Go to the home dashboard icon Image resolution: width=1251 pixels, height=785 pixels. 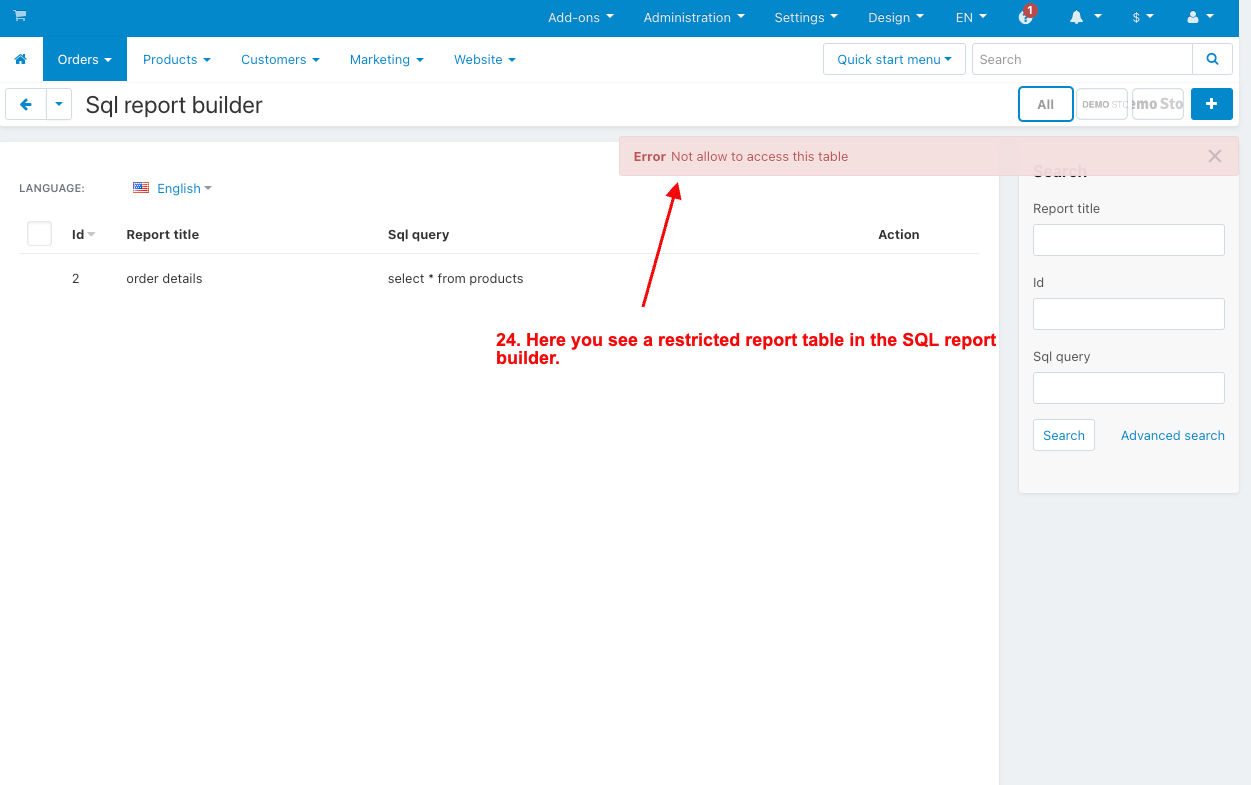[20, 60]
